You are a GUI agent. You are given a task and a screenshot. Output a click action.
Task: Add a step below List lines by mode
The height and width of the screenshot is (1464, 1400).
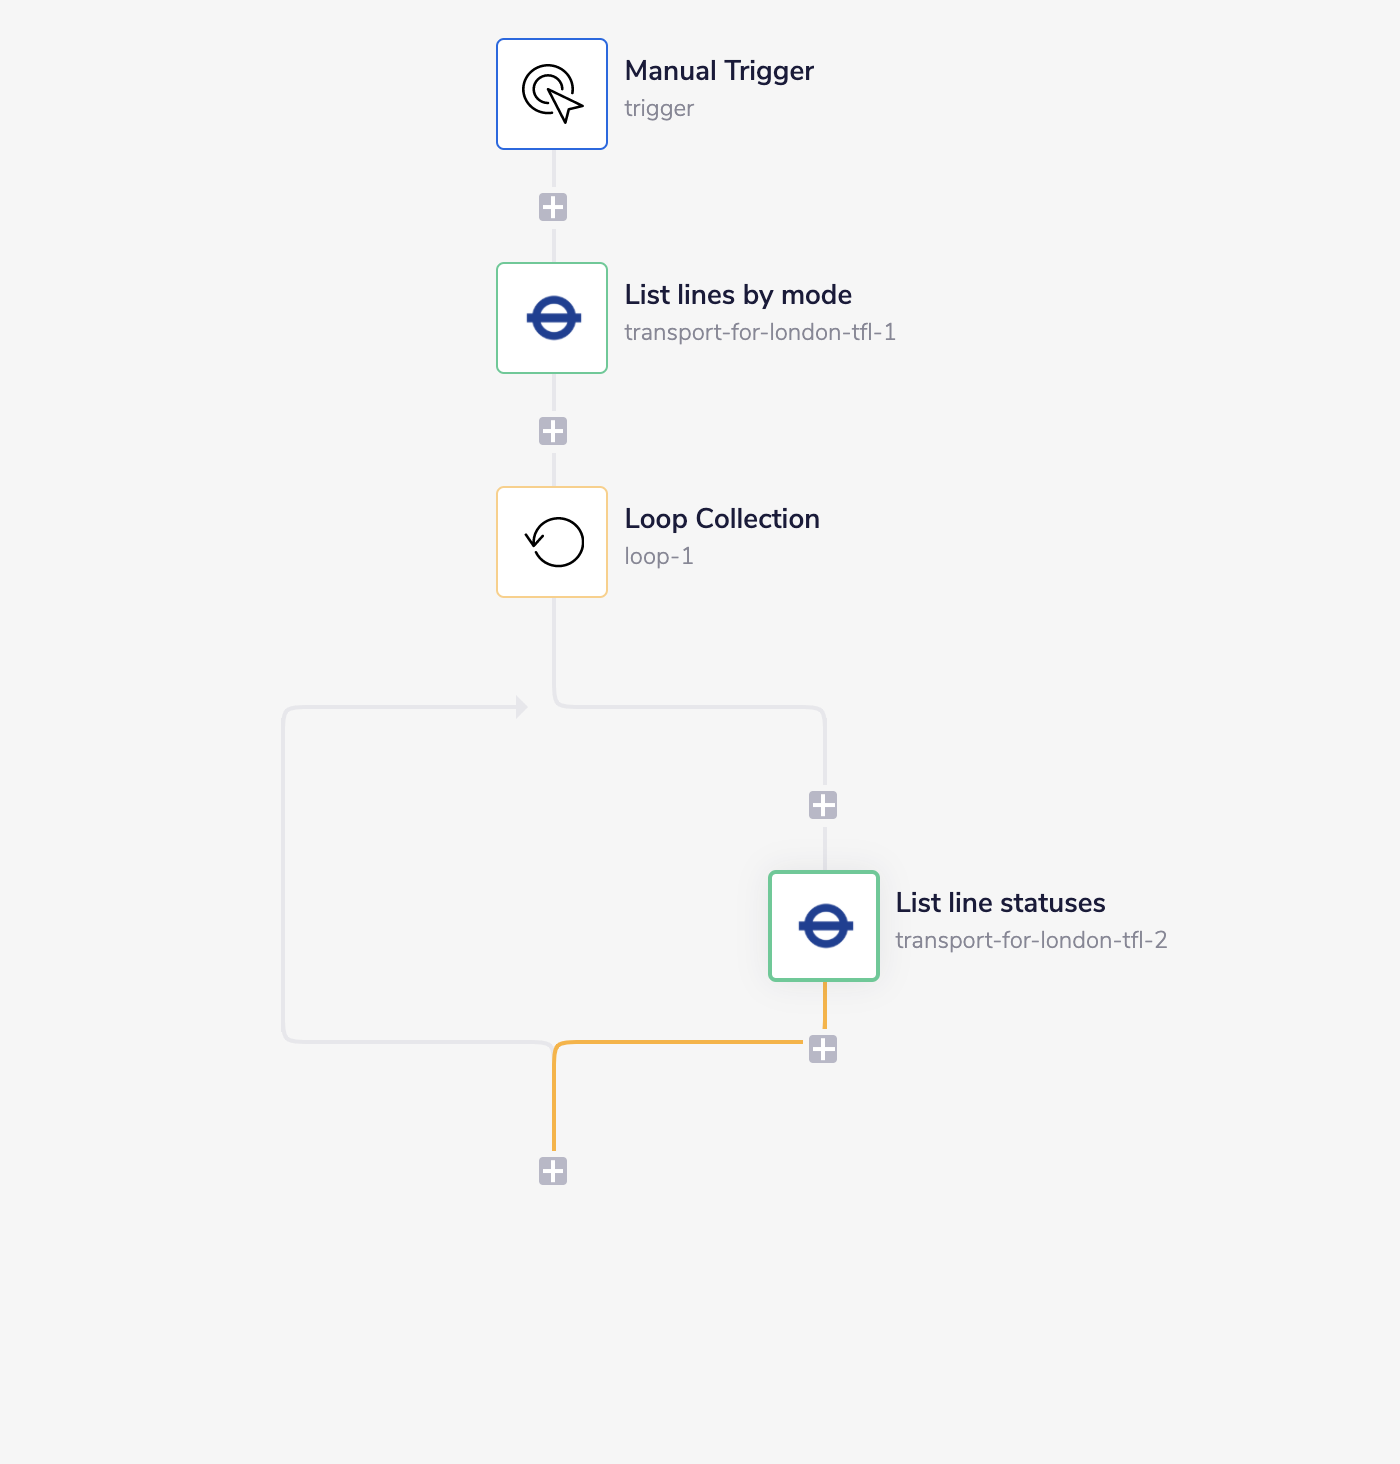(x=551, y=430)
